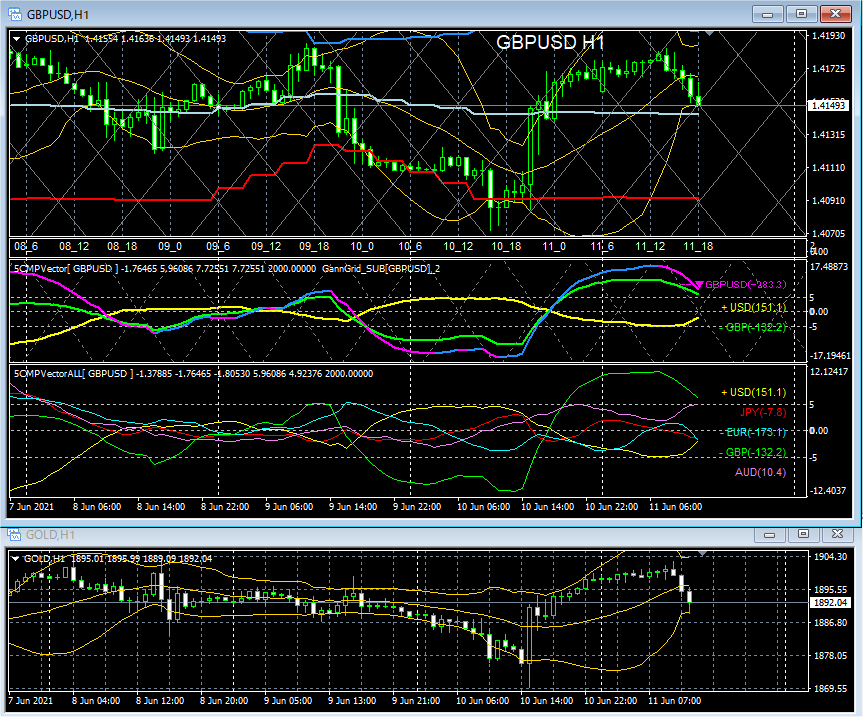The height and width of the screenshot is (717, 863).
Task: Click the 1.40910 price scale value
Action: [828, 201]
